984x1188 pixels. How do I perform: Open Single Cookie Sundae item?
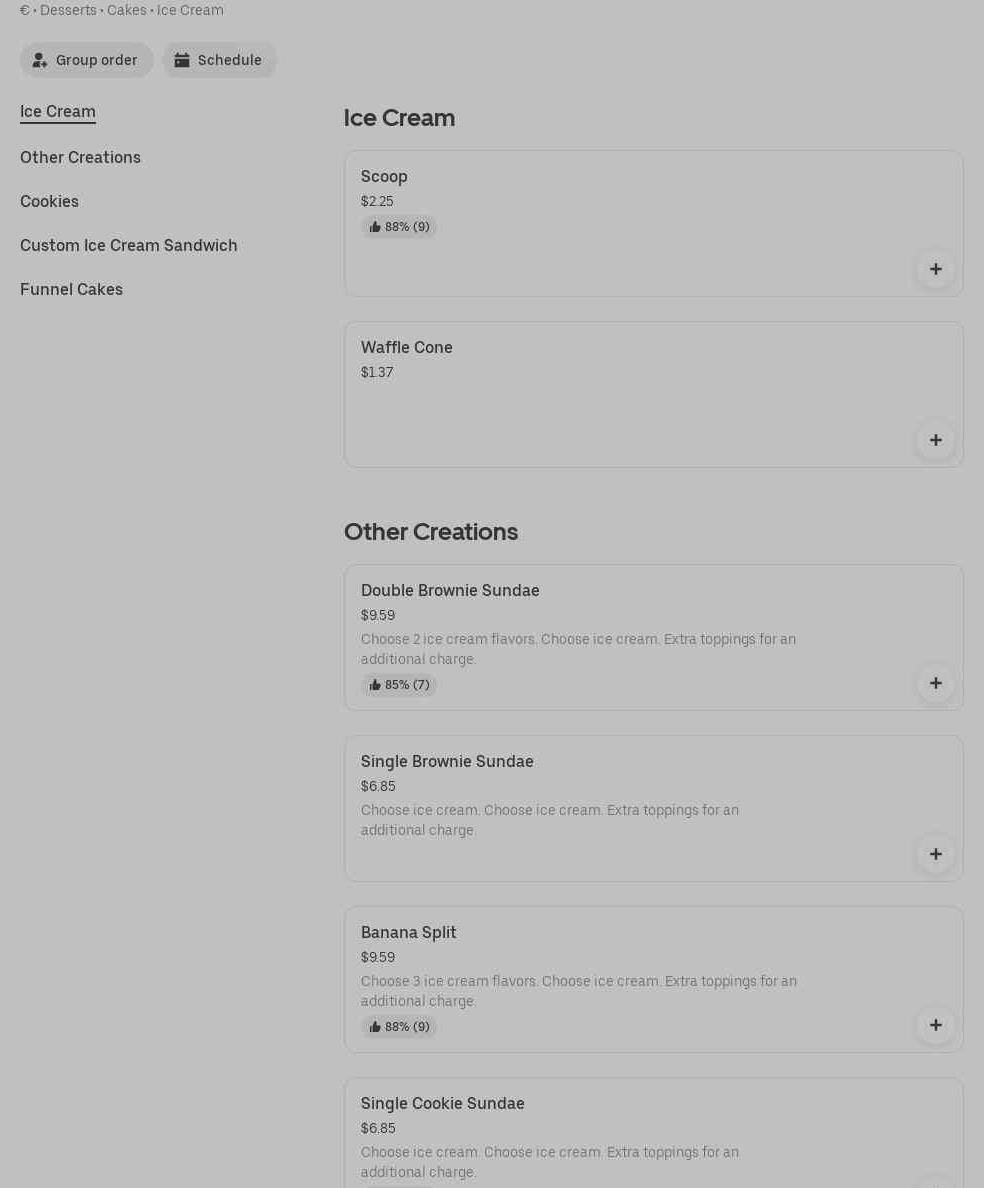pos(442,1103)
